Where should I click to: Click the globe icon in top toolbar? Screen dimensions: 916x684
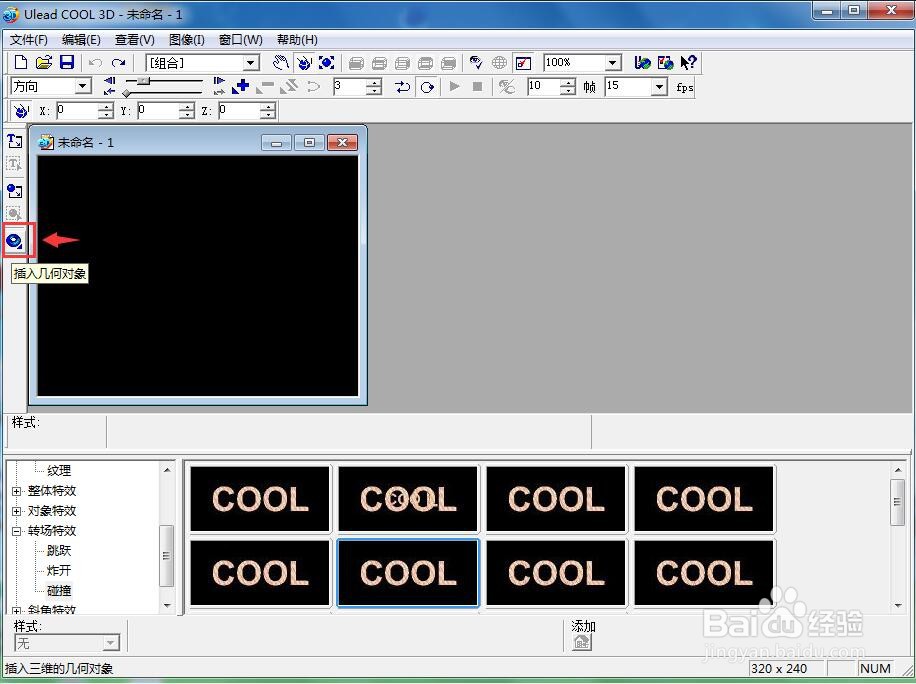point(499,63)
